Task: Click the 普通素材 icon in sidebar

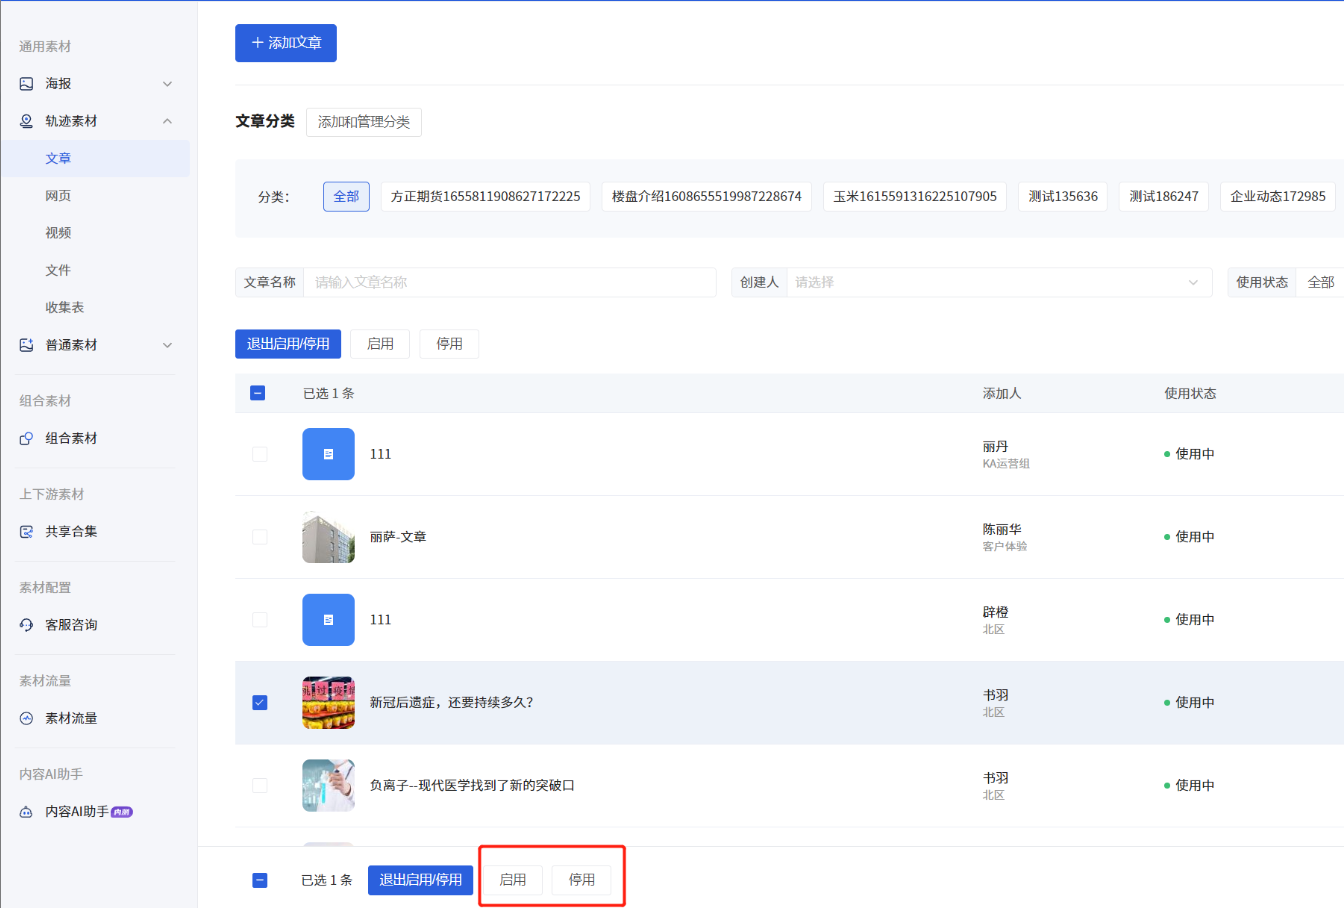Action: click(x=27, y=345)
